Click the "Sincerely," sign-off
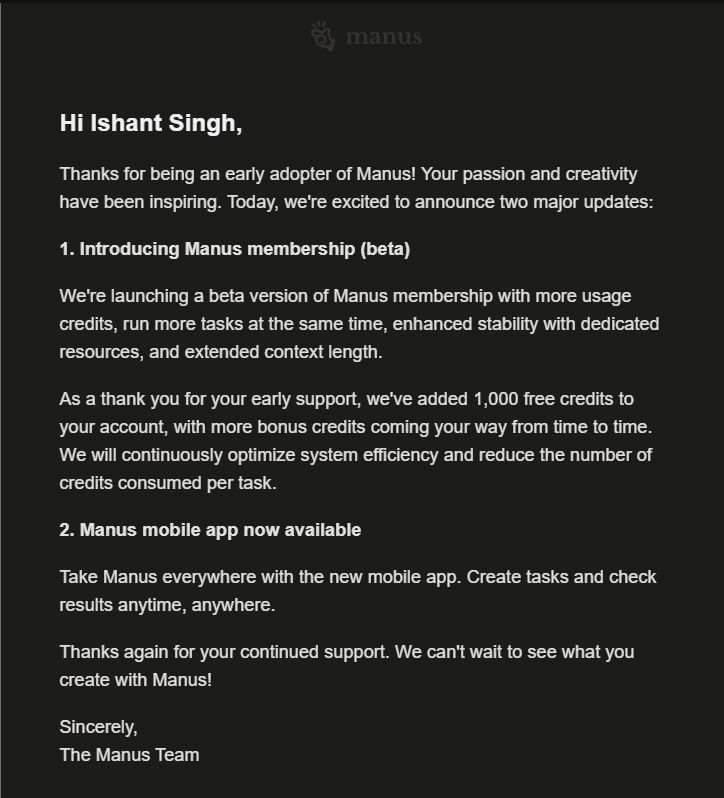The height and width of the screenshot is (798, 724). click(x=98, y=727)
